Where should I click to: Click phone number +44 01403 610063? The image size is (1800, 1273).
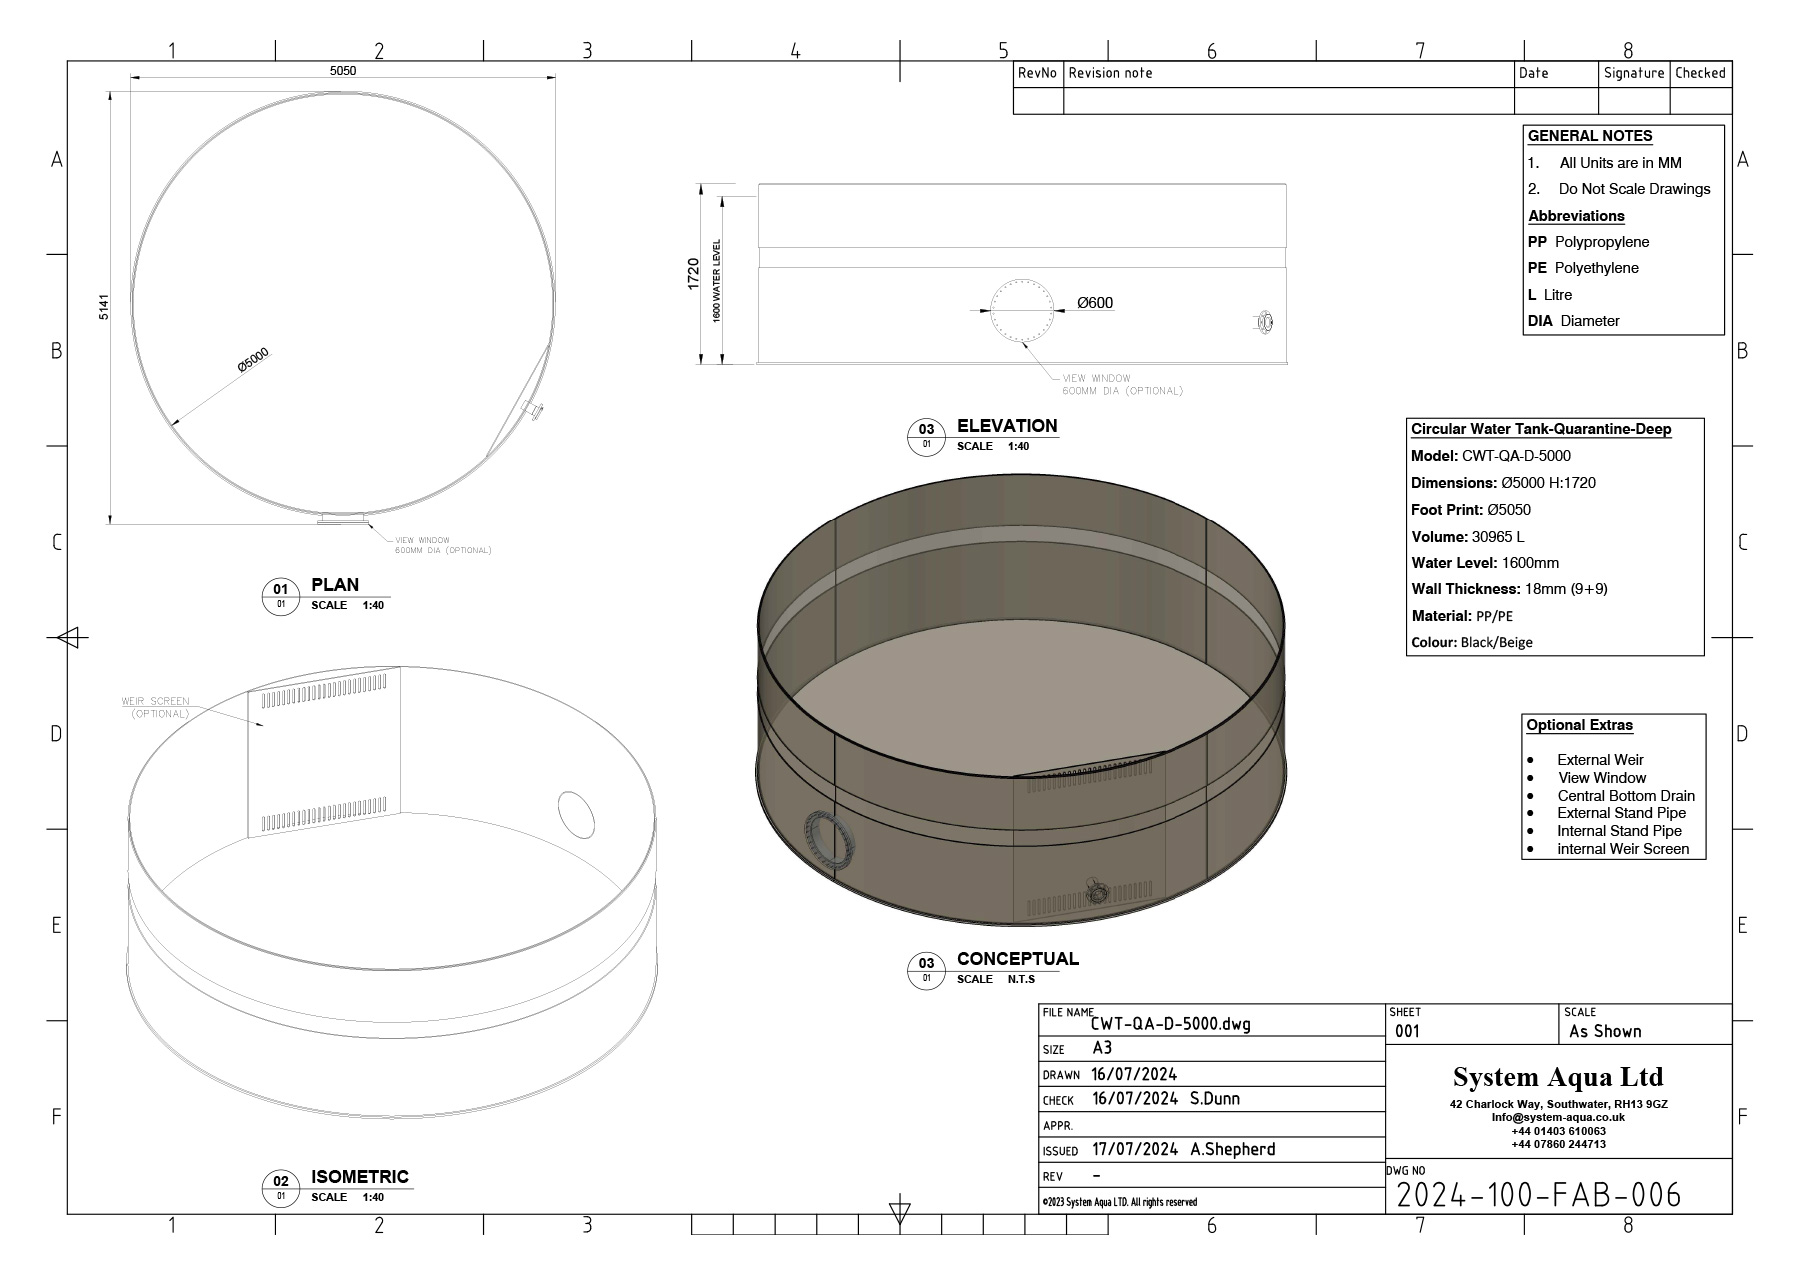pos(1558,1131)
